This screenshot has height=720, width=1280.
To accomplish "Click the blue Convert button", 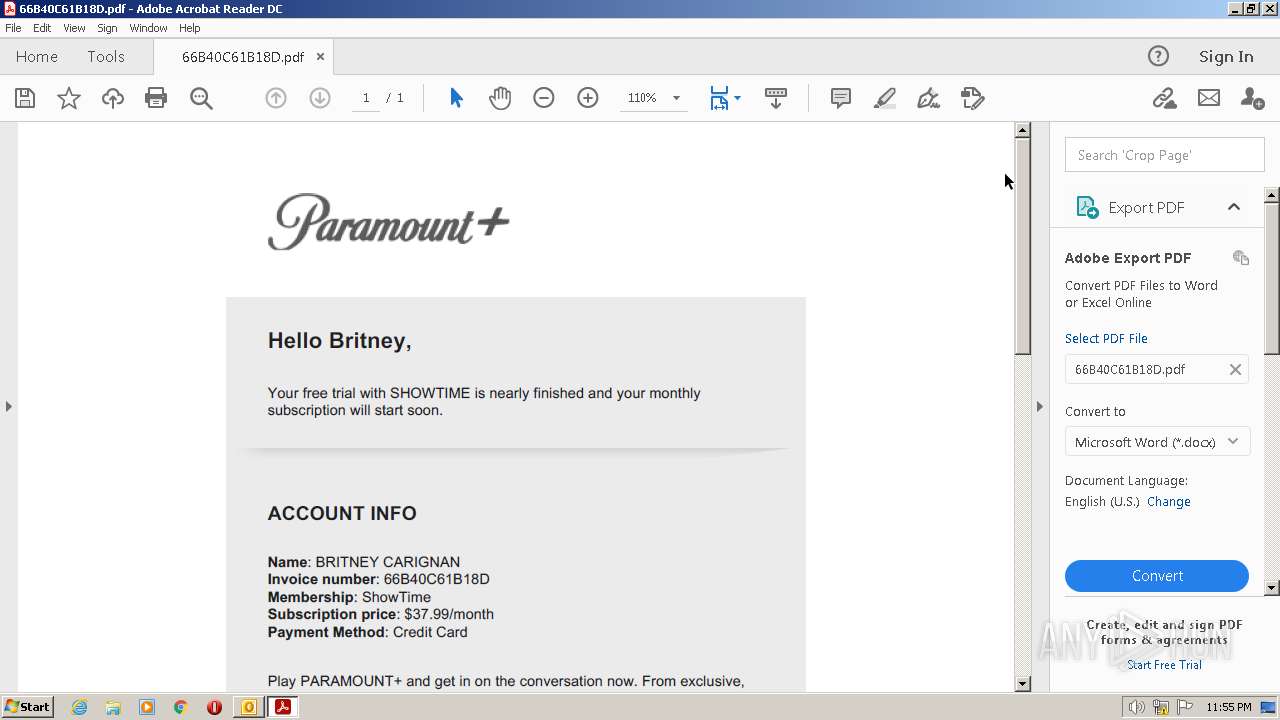I will (1157, 576).
